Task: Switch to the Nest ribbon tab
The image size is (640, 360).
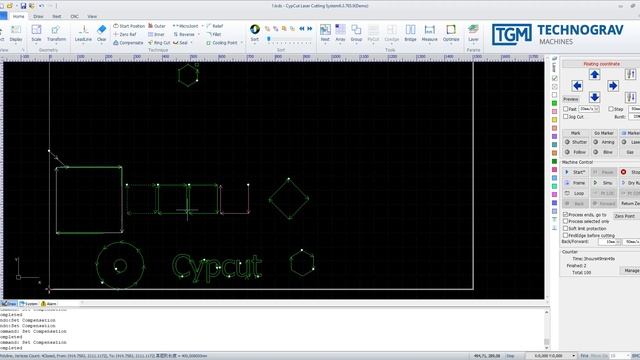Action: point(57,16)
